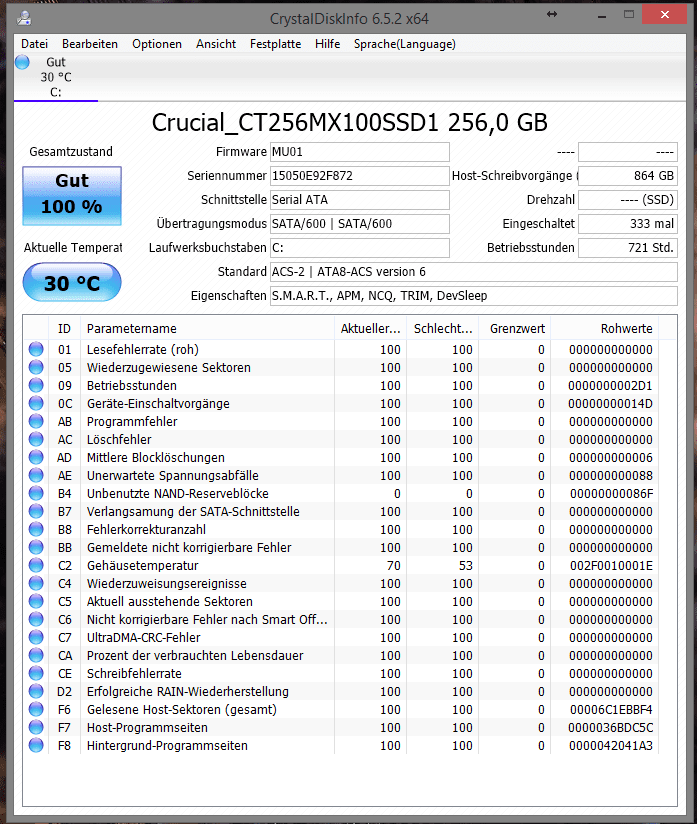Screen dimensions: 697x824
Task: Maximize the CrystalDiskInfo window
Action: click(629, 15)
